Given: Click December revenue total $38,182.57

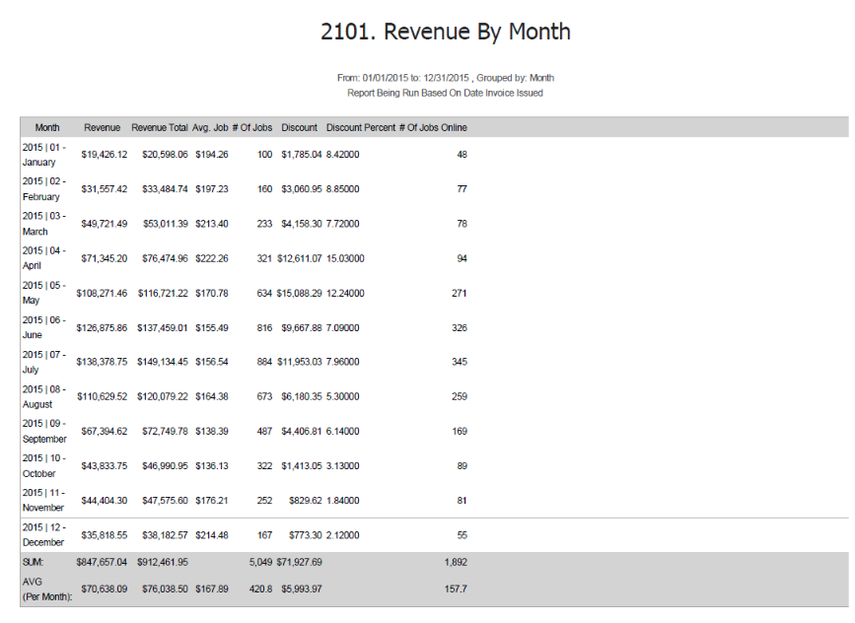Looking at the screenshot, I should pyautogui.click(x=165, y=535).
